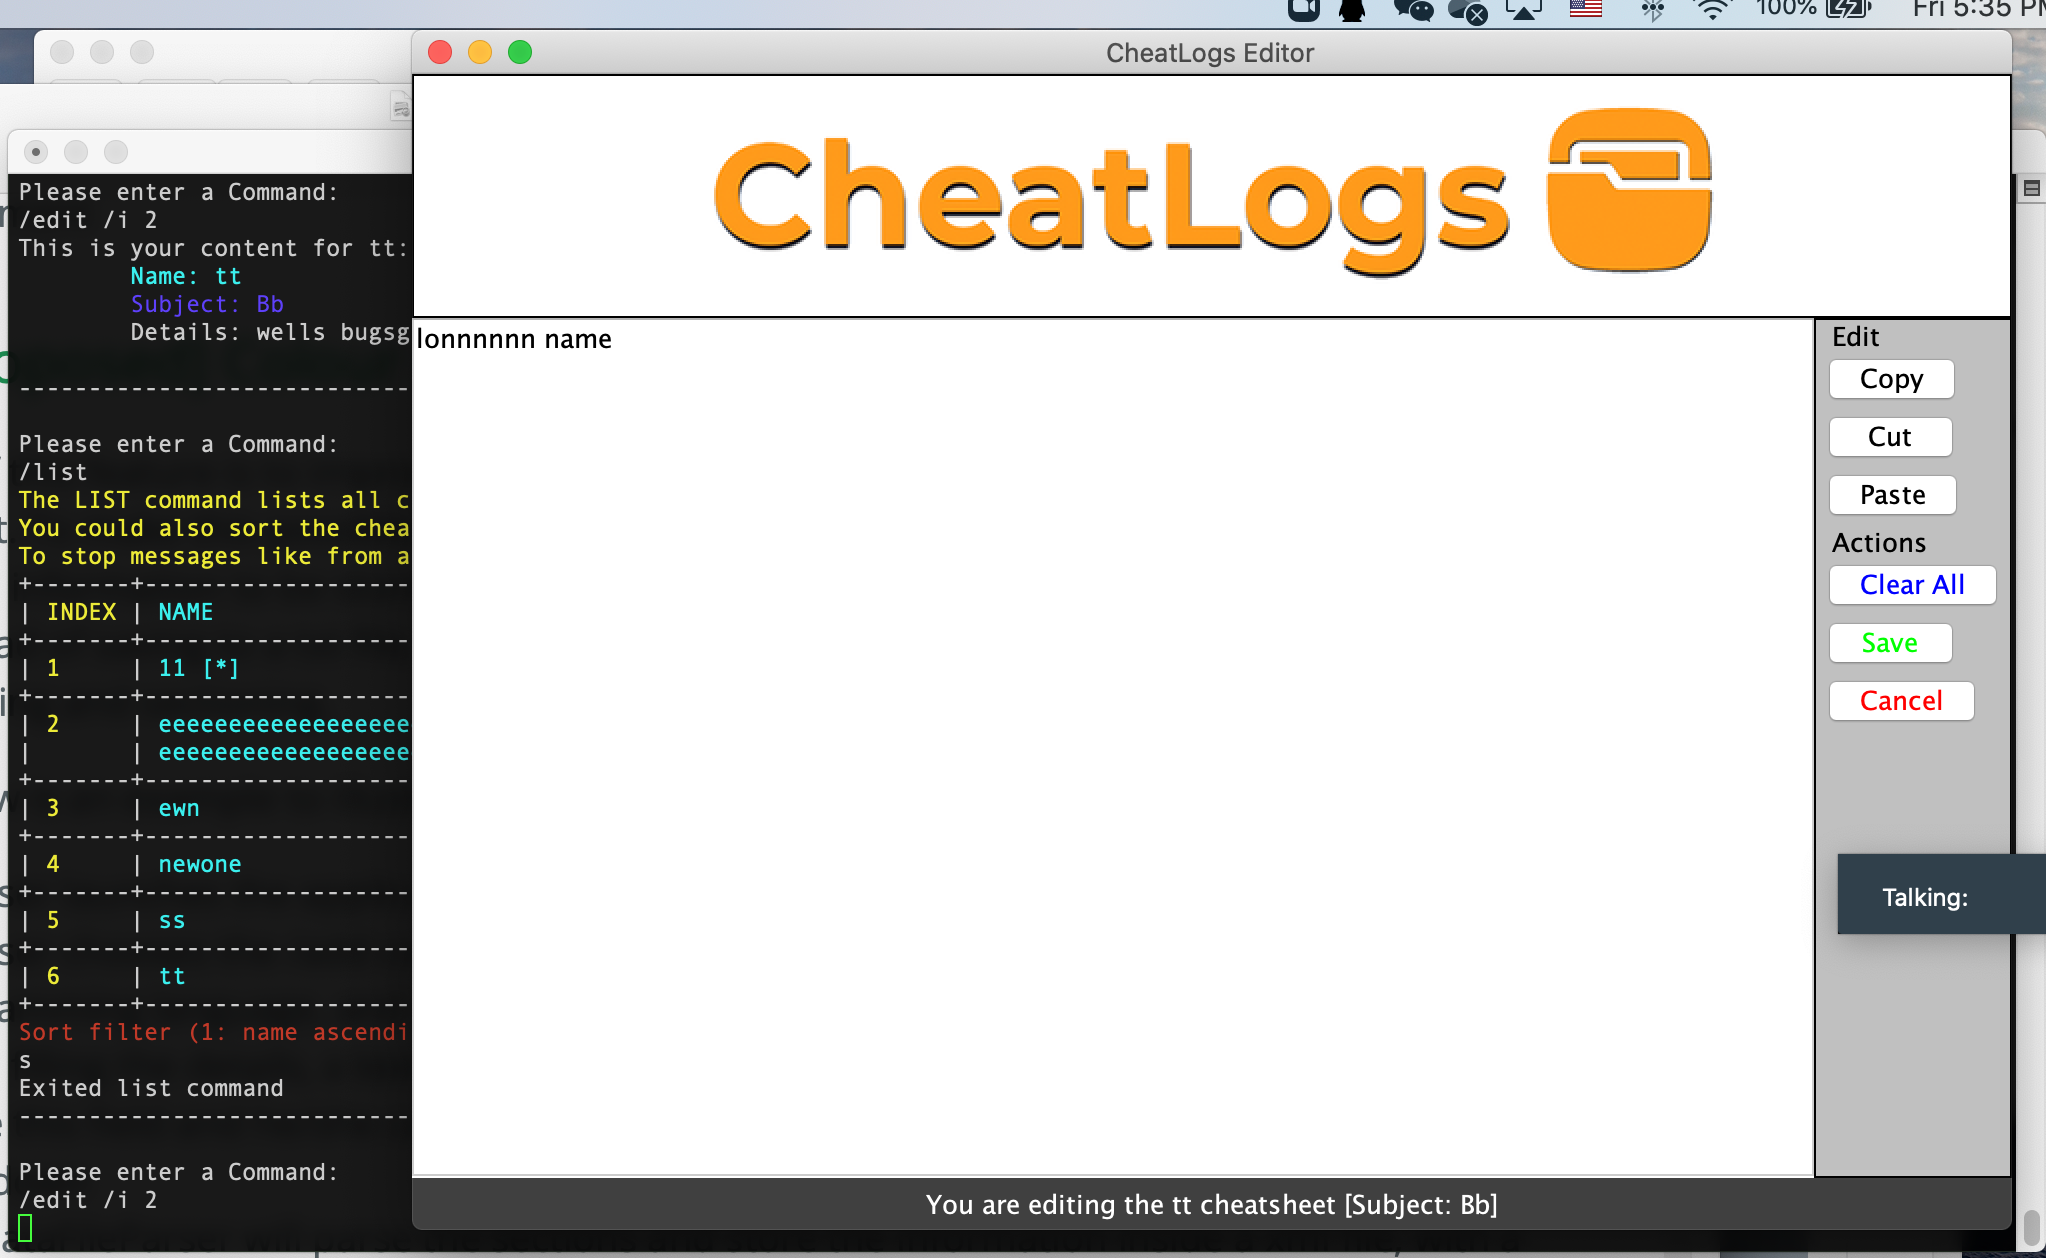Image resolution: width=2046 pixels, height=1258 pixels.
Task: Open WeChat from the menu bar
Action: 1413,10
